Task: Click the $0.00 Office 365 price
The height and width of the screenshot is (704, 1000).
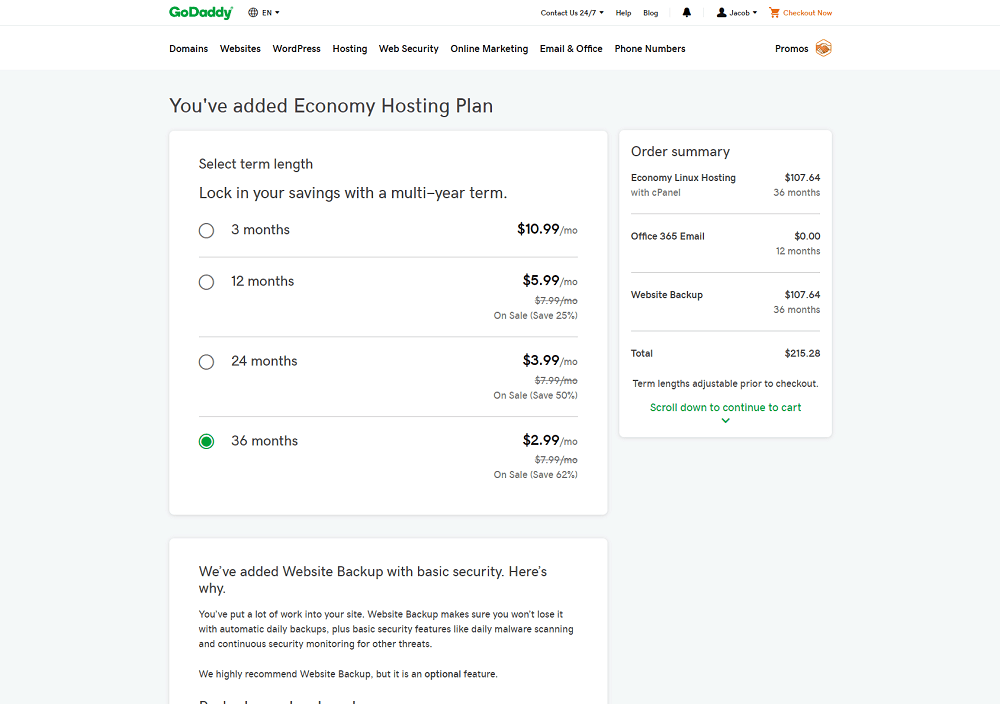Action: [807, 237]
